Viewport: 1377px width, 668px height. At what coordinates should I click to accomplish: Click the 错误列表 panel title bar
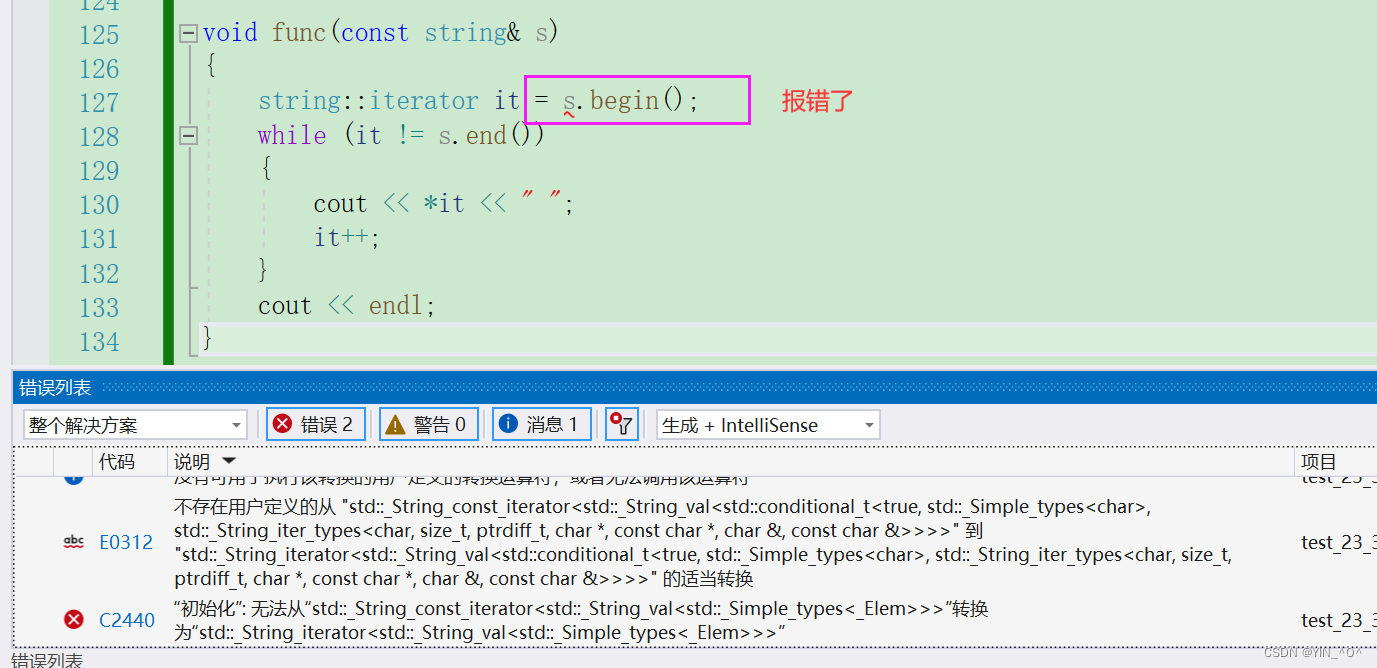pos(694,387)
